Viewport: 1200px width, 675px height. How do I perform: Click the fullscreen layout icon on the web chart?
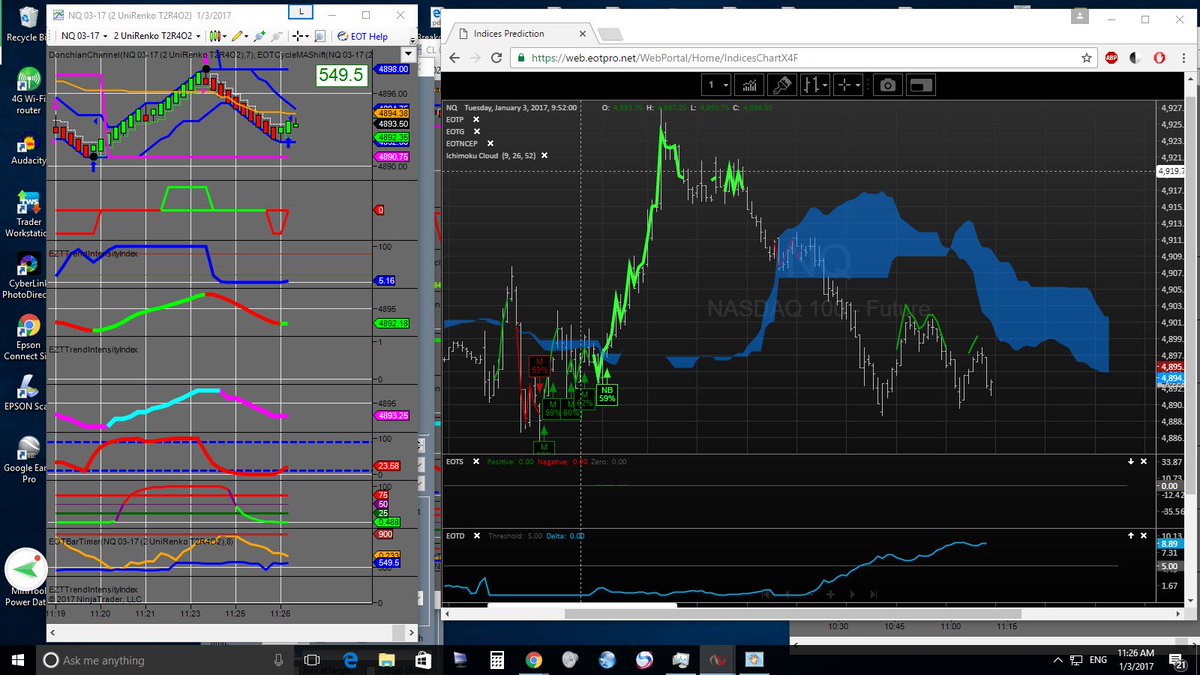point(920,85)
